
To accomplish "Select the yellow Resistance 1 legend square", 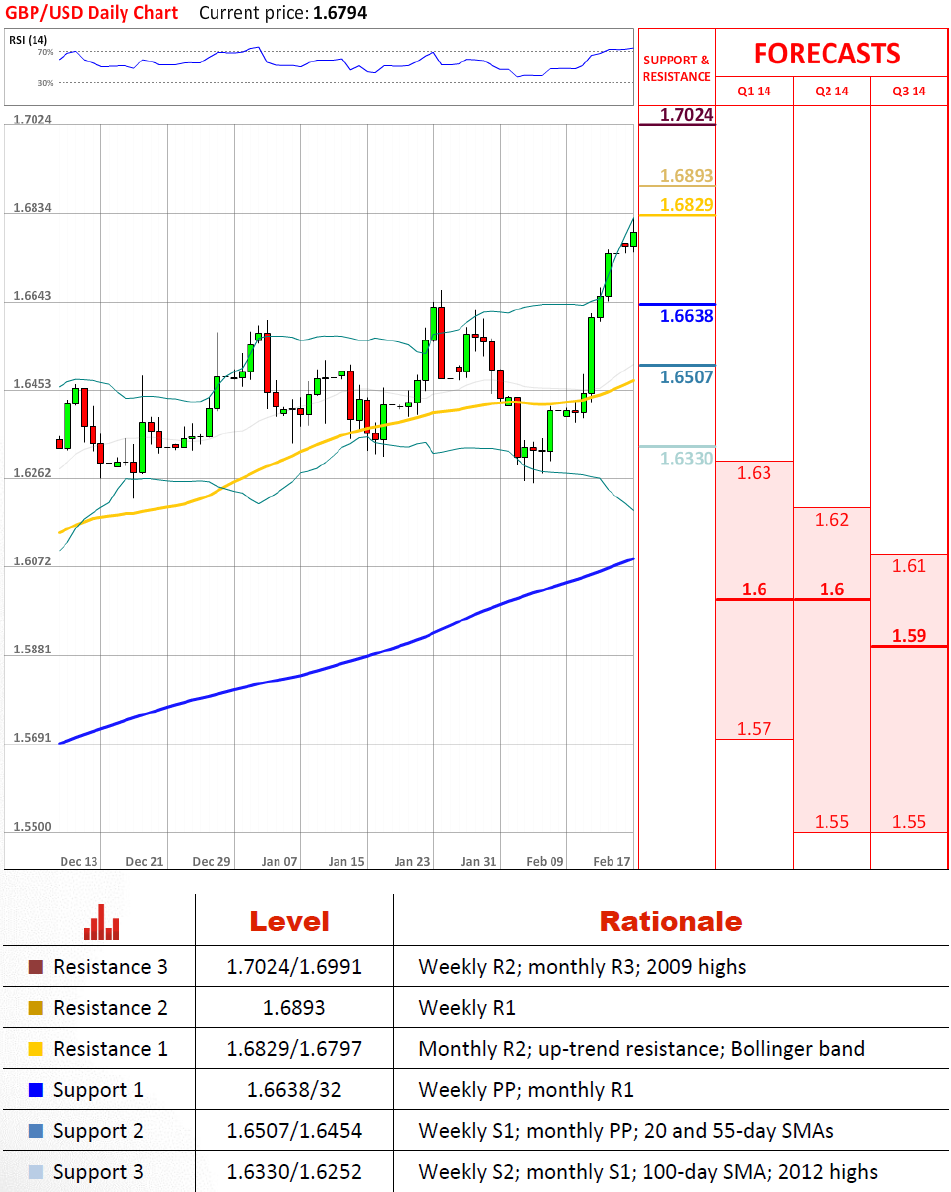I will (x=36, y=1049).
